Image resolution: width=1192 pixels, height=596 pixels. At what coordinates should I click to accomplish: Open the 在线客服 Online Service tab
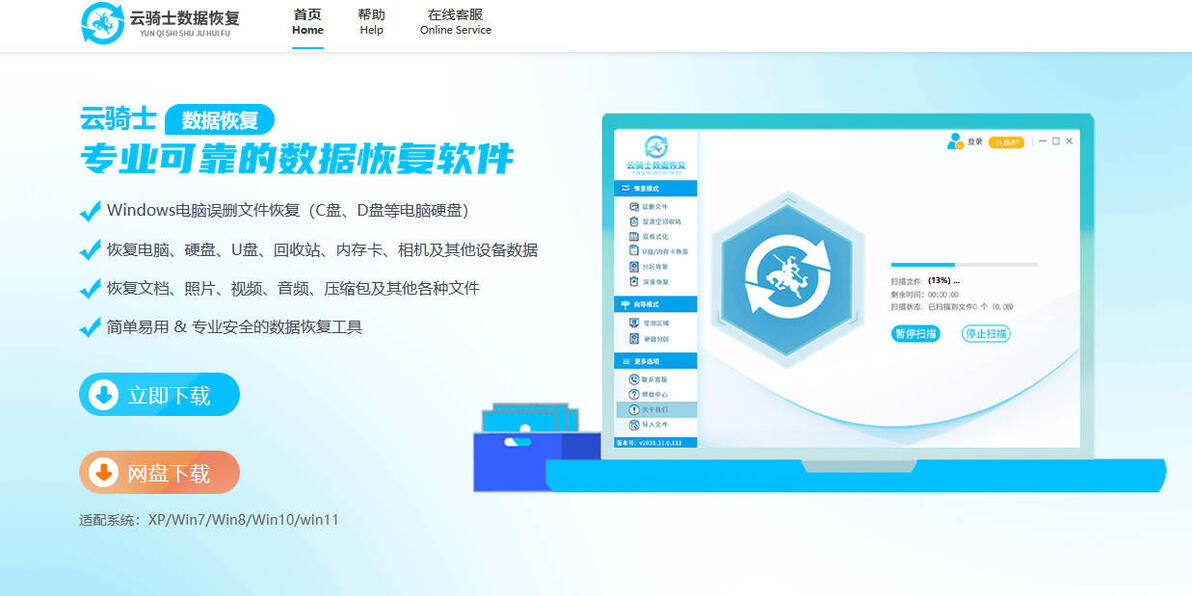pos(455,22)
